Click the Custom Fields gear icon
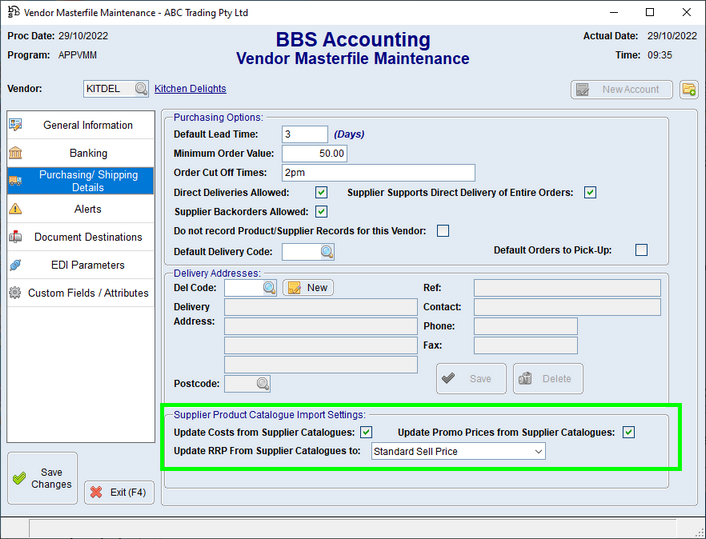 pyautogui.click(x=16, y=293)
